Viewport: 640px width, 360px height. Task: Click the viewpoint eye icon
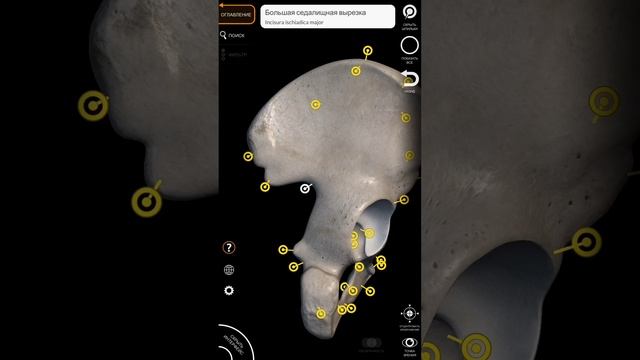[409, 342]
